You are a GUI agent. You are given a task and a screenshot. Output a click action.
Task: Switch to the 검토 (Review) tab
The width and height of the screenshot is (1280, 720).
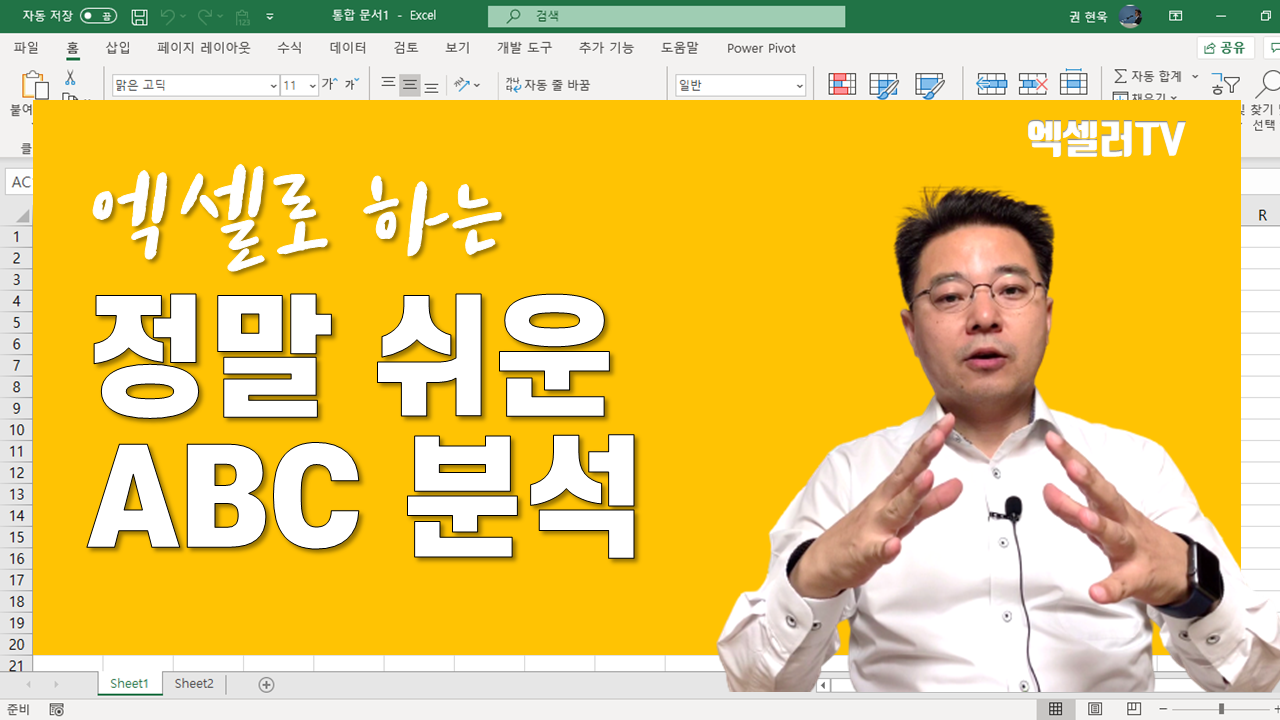click(406, 48)
